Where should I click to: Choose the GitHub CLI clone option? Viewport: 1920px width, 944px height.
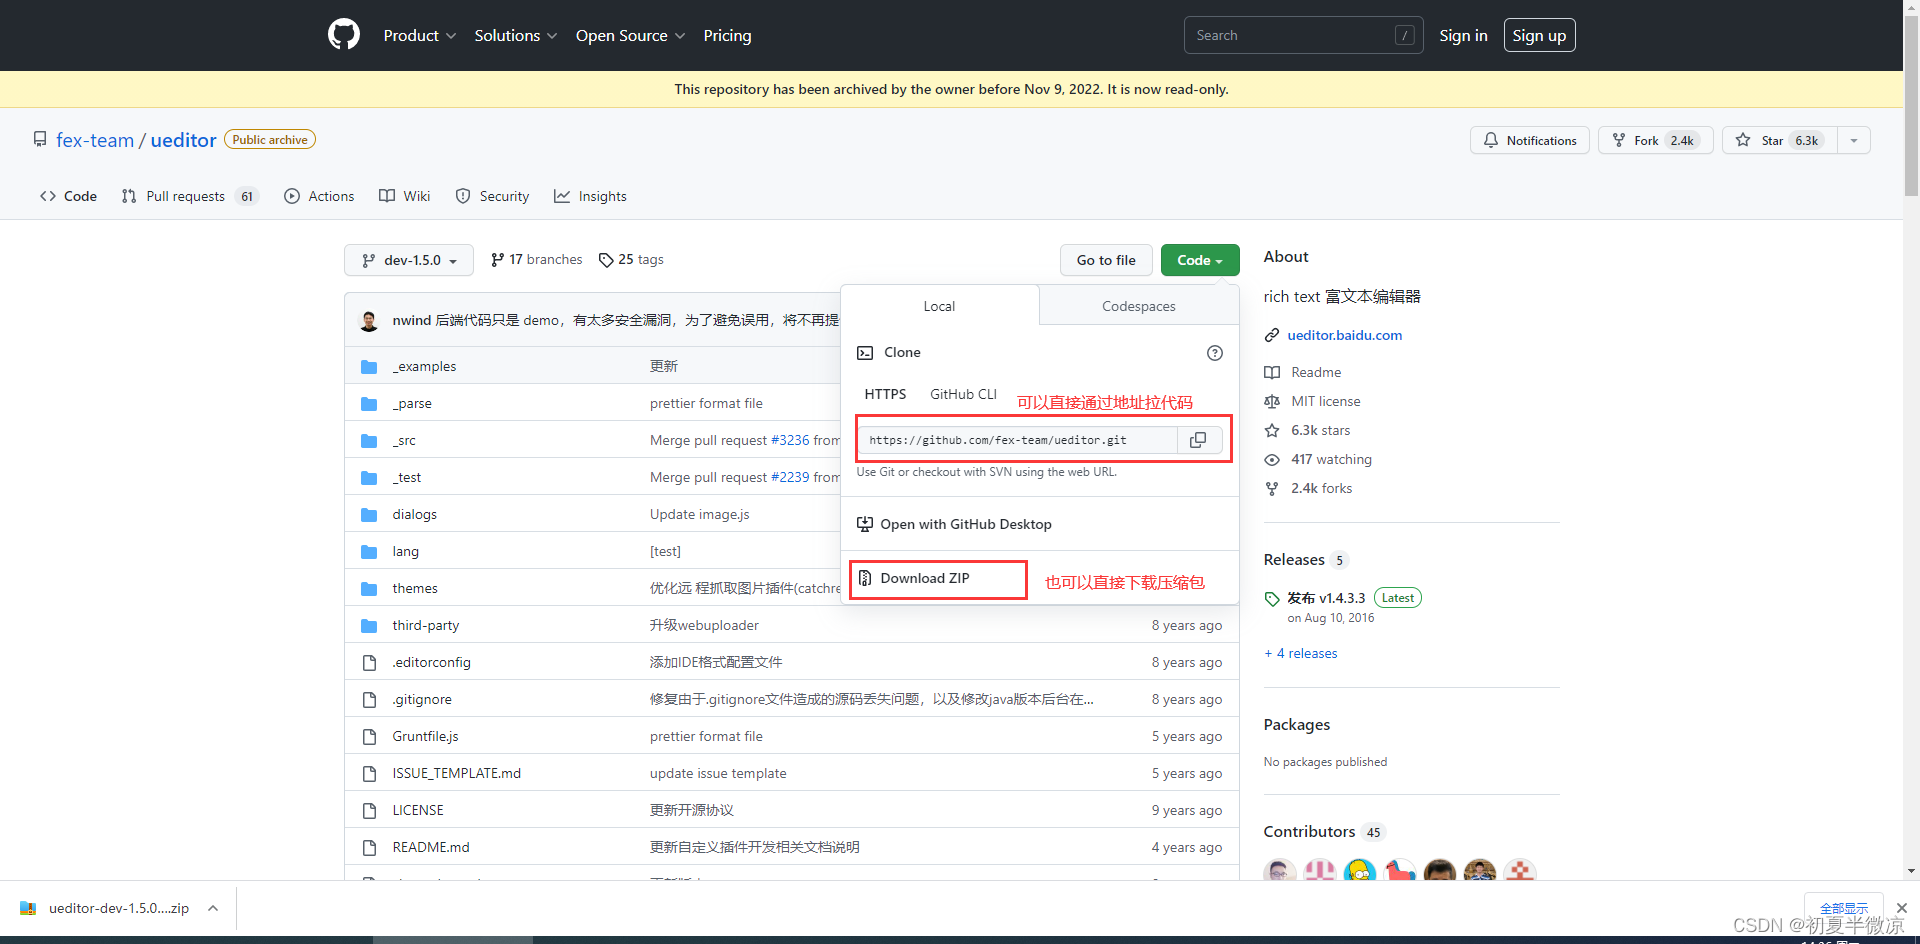pyautogui.click(x=963, y=394)
